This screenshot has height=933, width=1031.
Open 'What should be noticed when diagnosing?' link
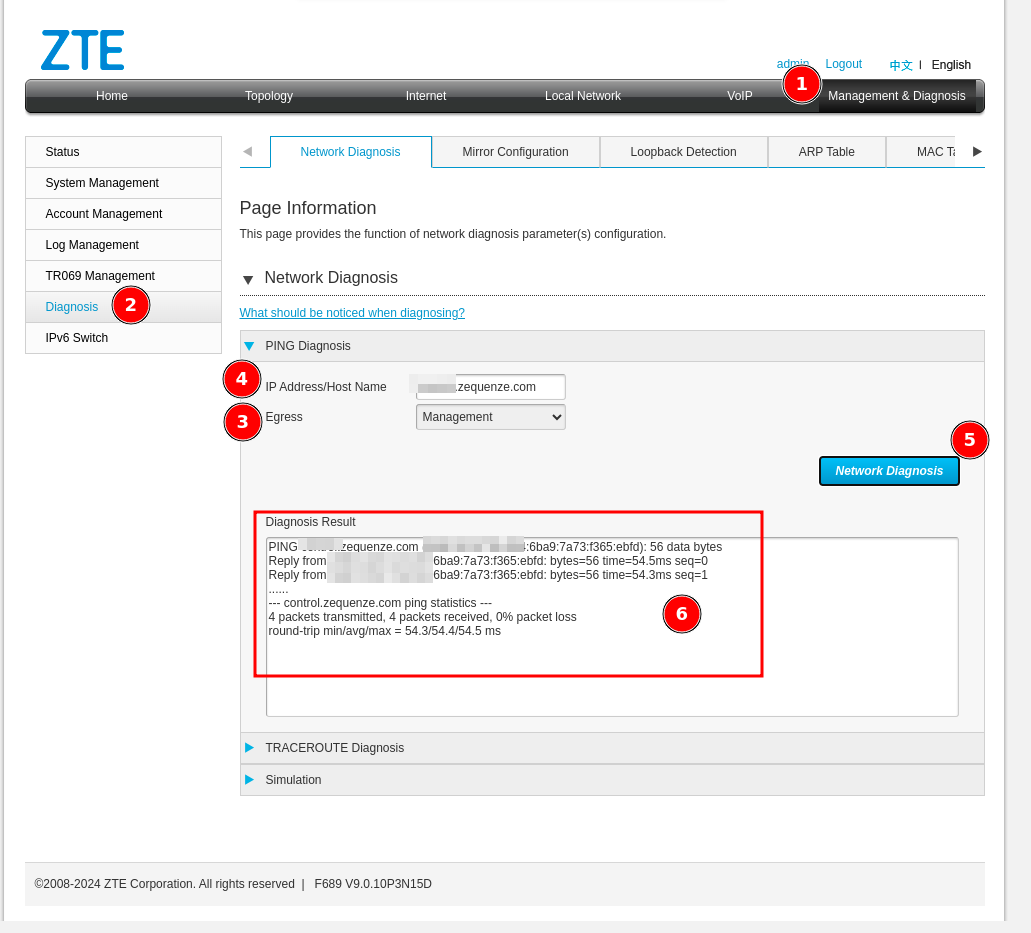pyautogui.click(x=352, y=313)
